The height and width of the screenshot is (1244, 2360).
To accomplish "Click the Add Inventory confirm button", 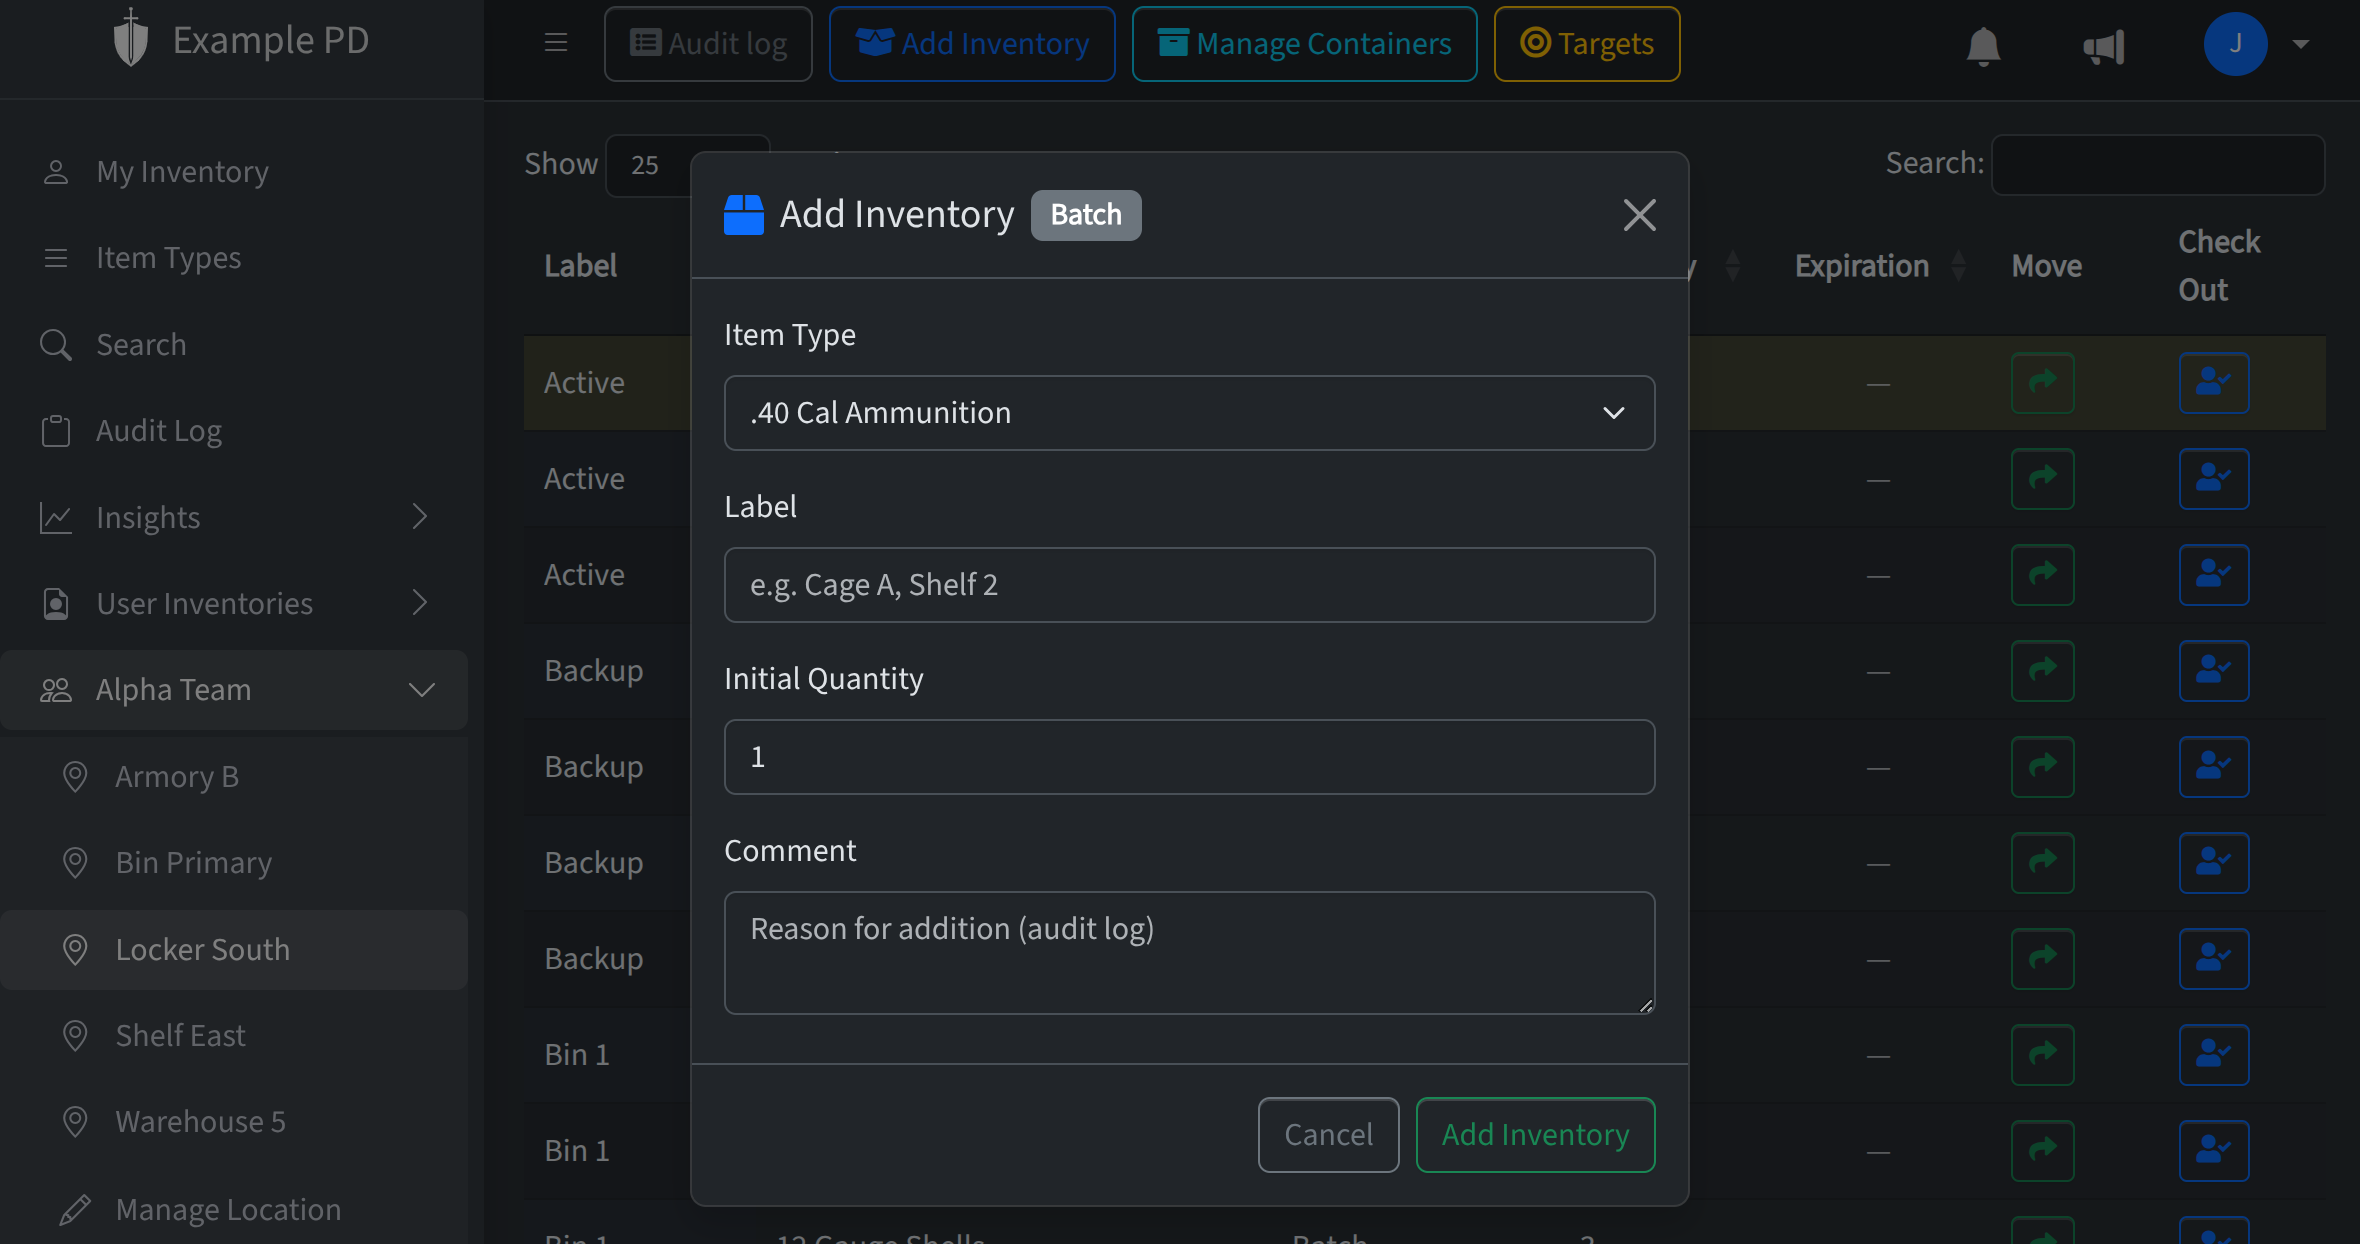I will click(1534, 1134).
